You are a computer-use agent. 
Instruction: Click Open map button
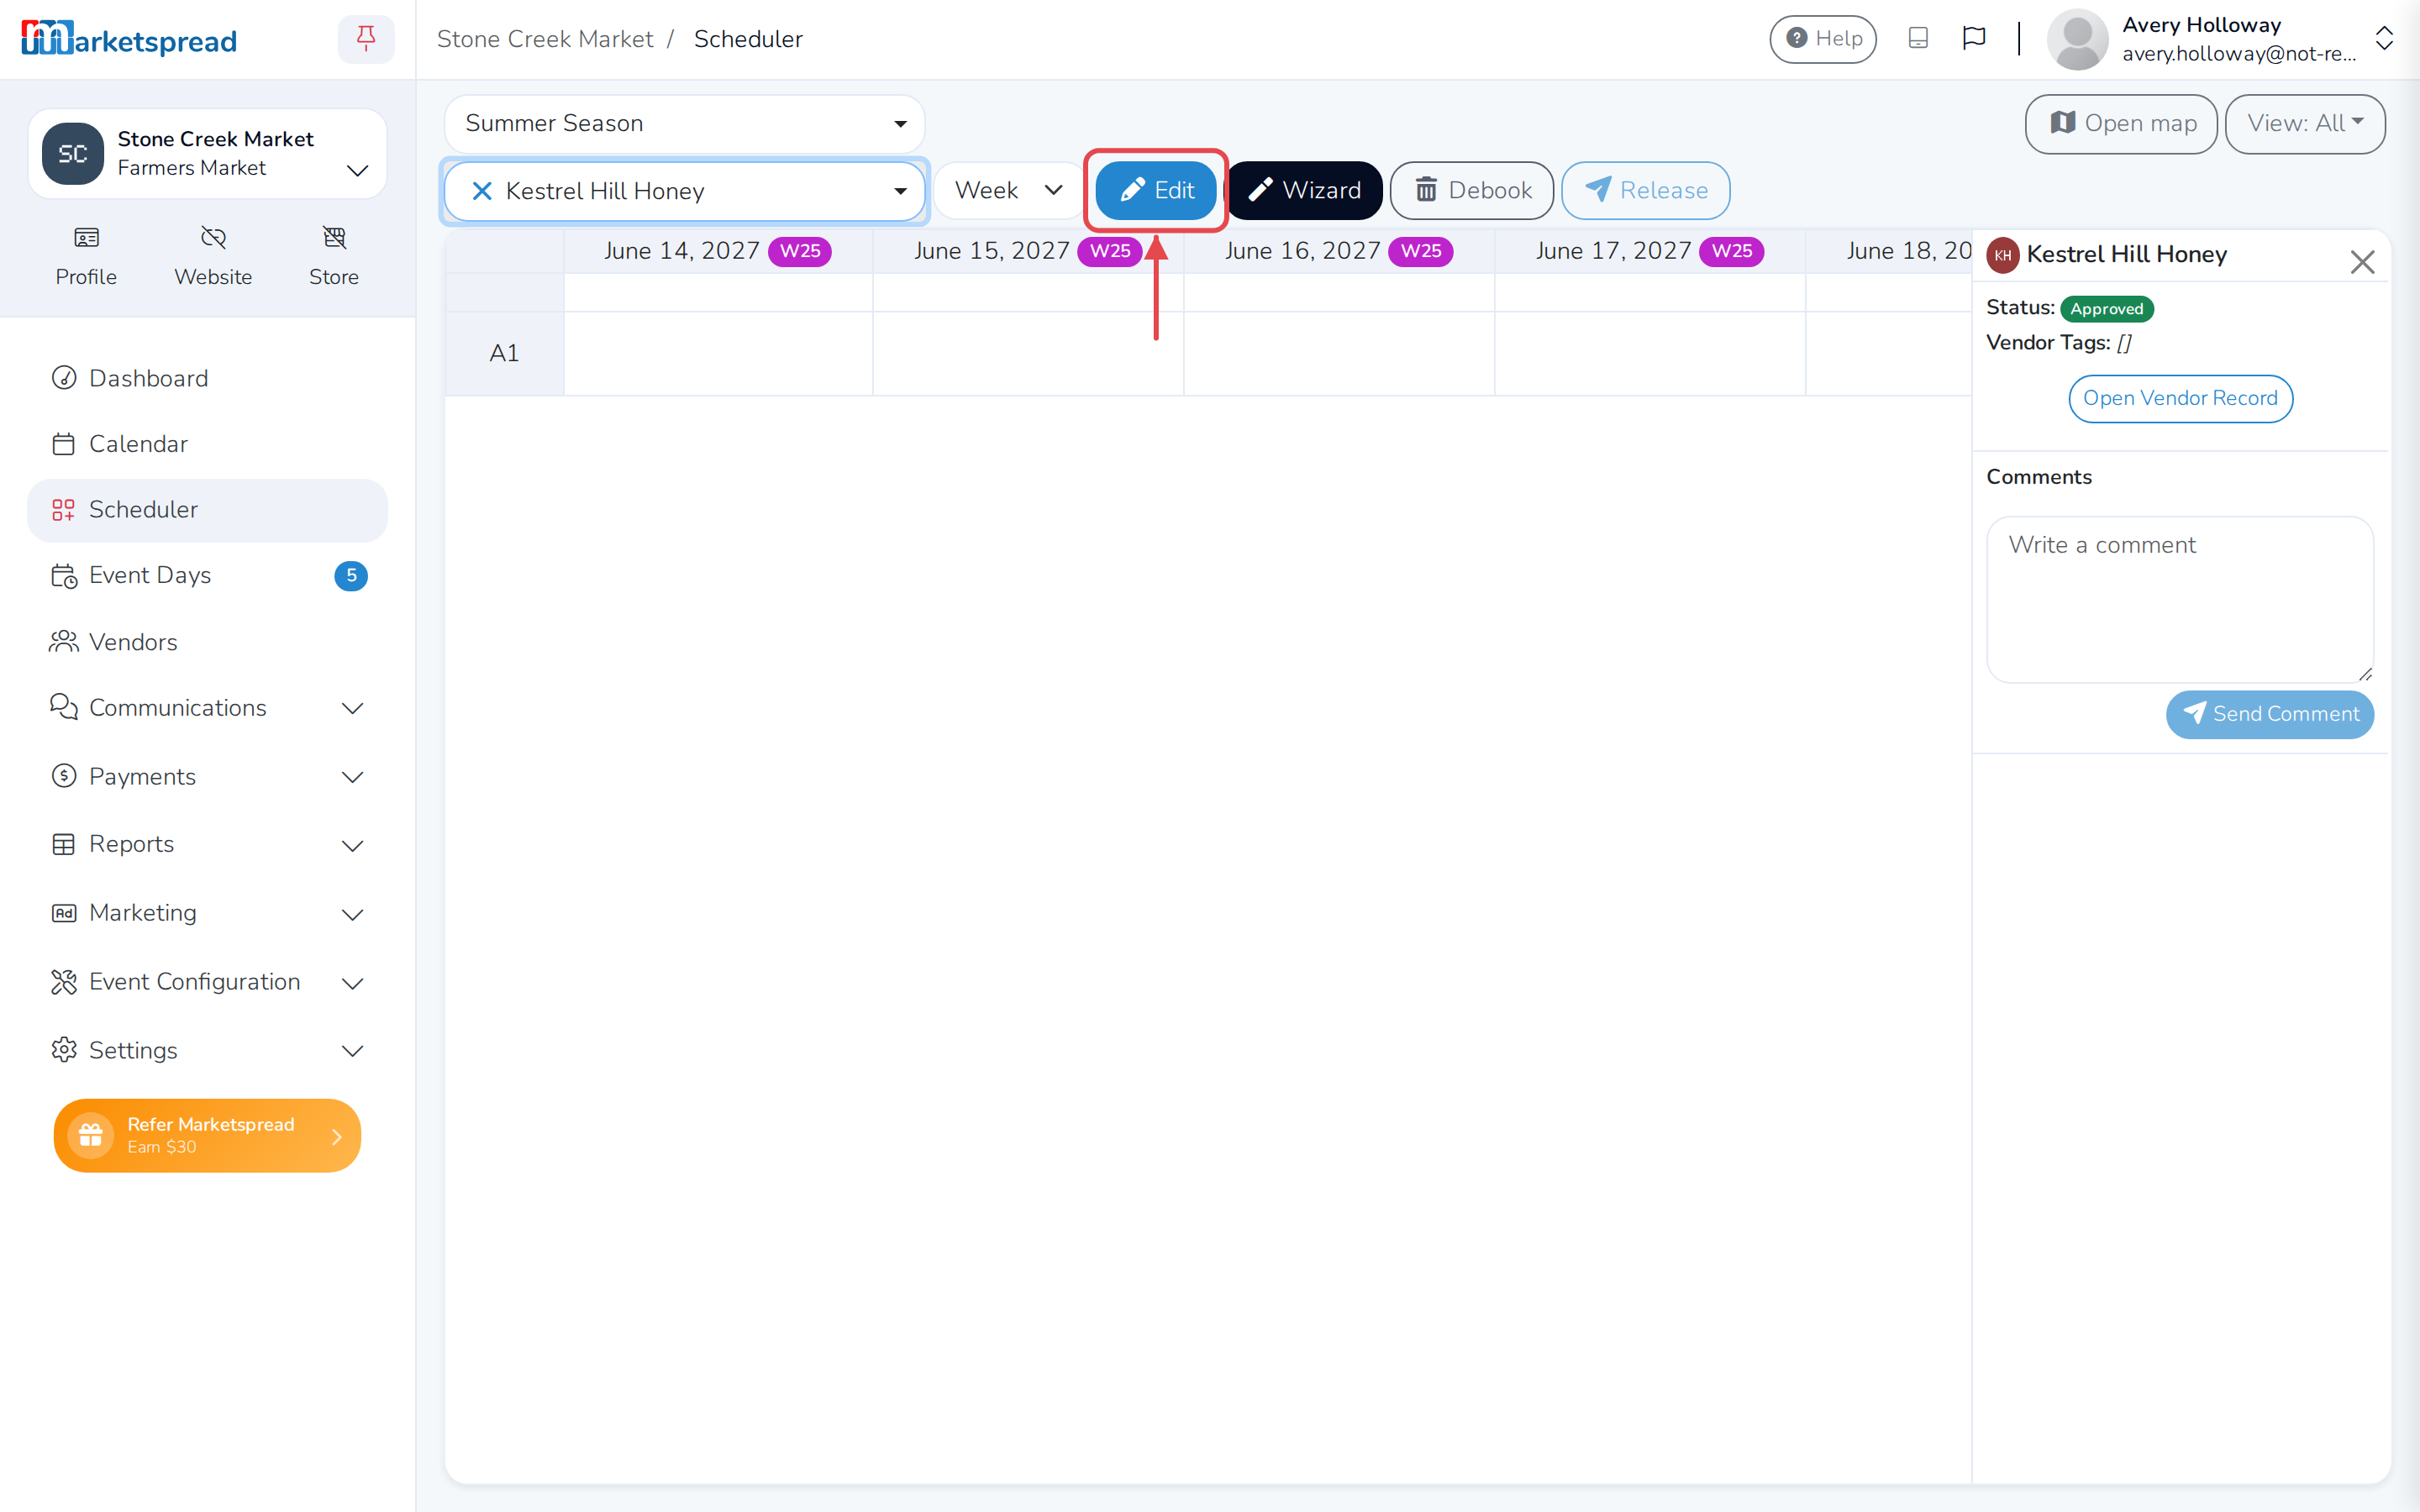(x=2121, y=123)
